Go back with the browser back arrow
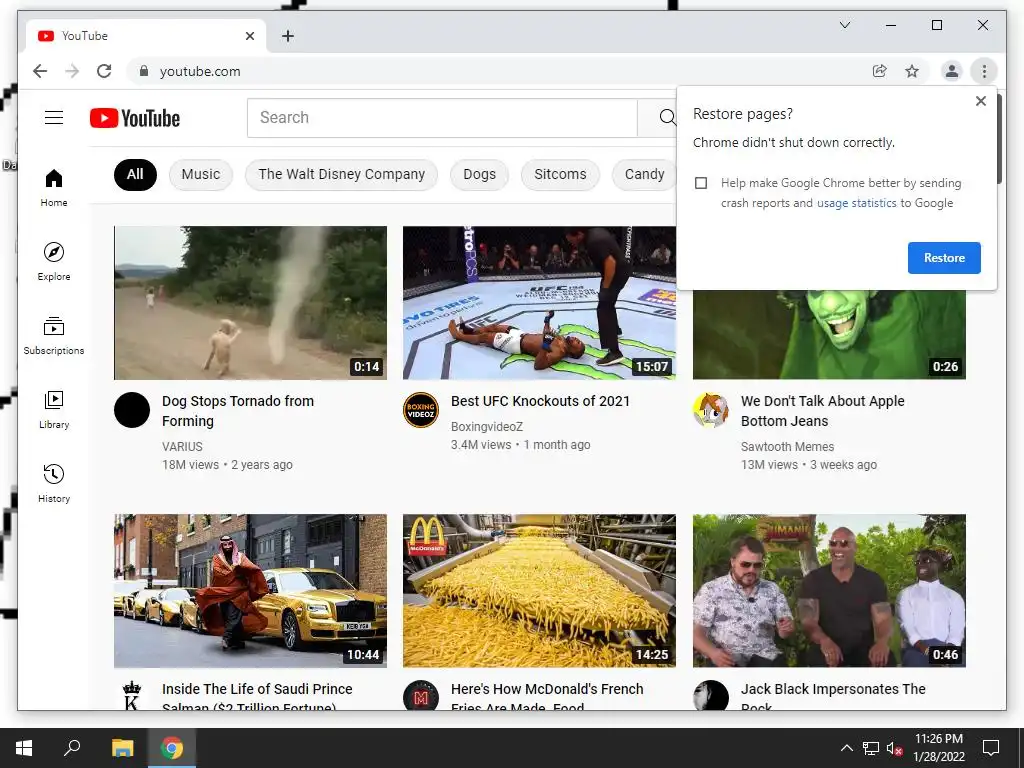Screen dimensions: 1024x768 point(40,71)
